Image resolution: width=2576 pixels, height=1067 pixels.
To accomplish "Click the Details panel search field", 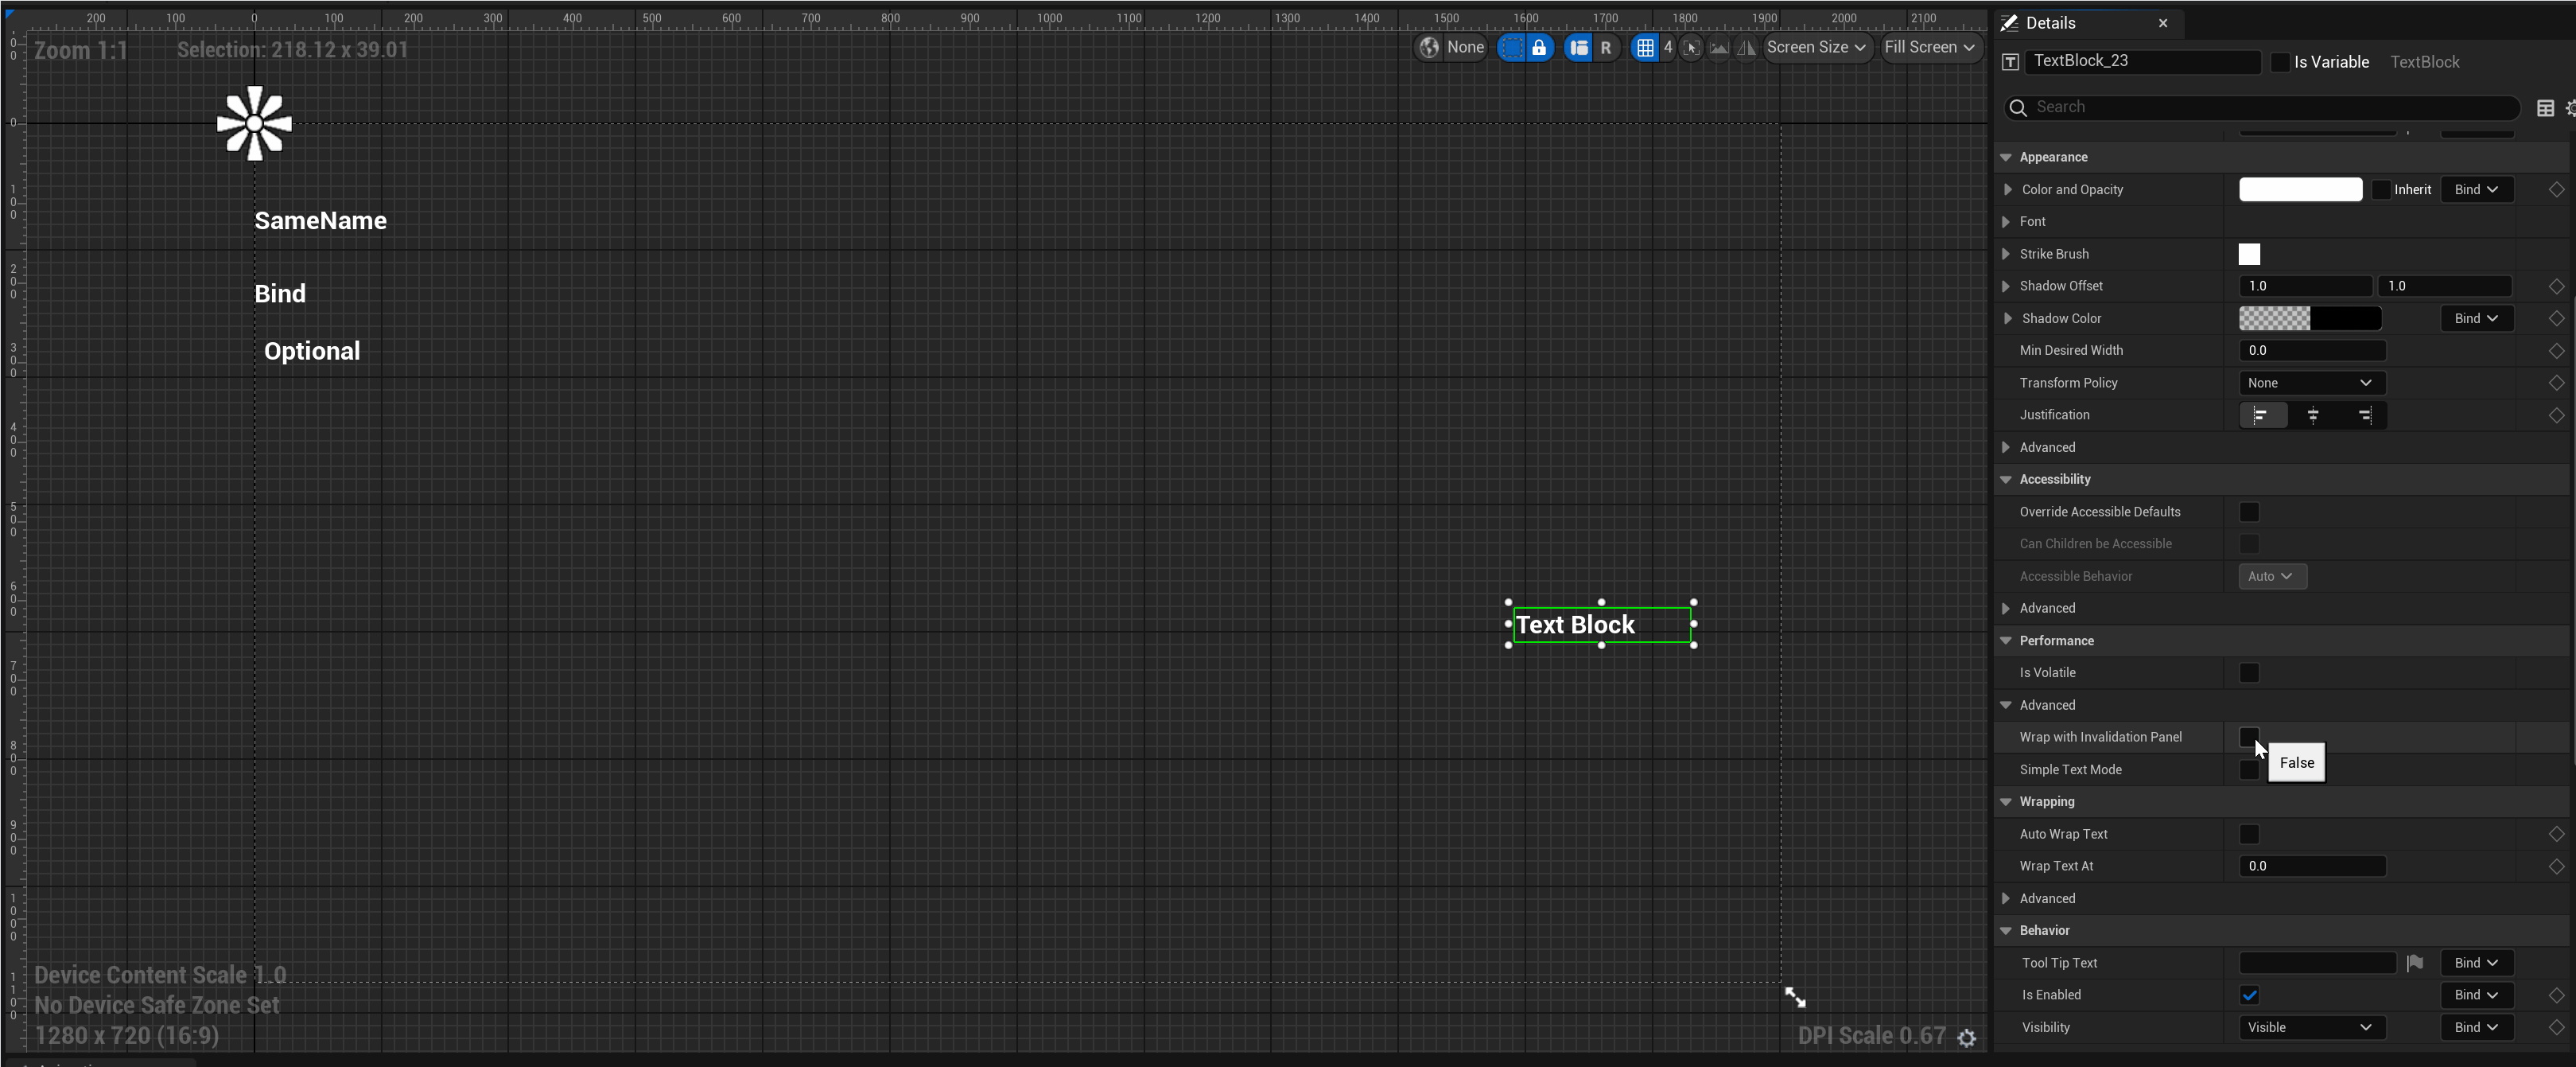I will point(2270,107).
